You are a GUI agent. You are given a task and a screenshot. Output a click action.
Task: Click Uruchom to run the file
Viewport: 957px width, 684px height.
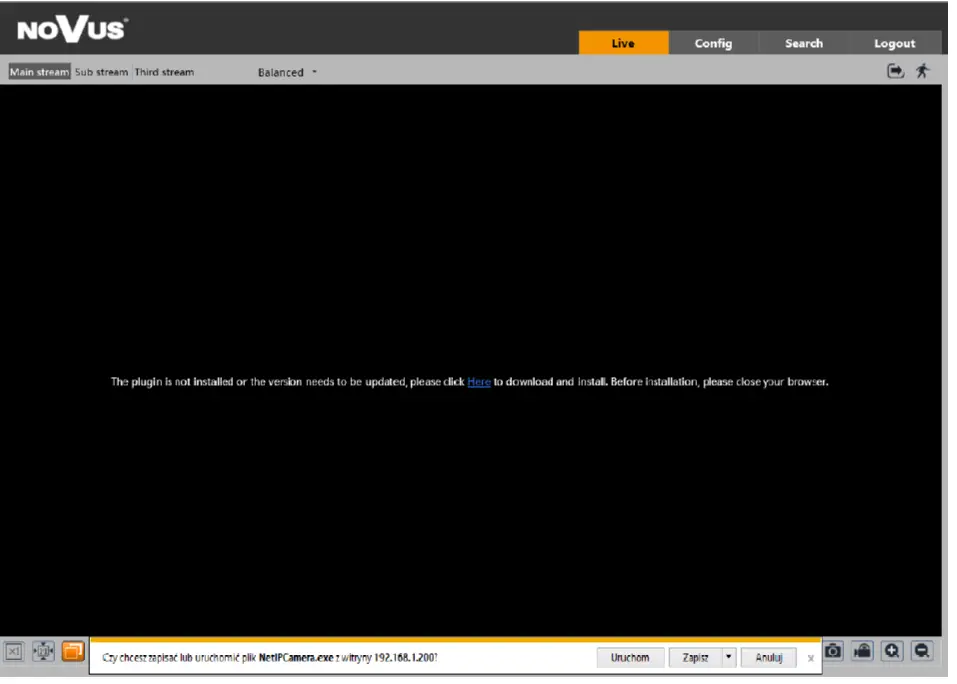click(630, 657)
